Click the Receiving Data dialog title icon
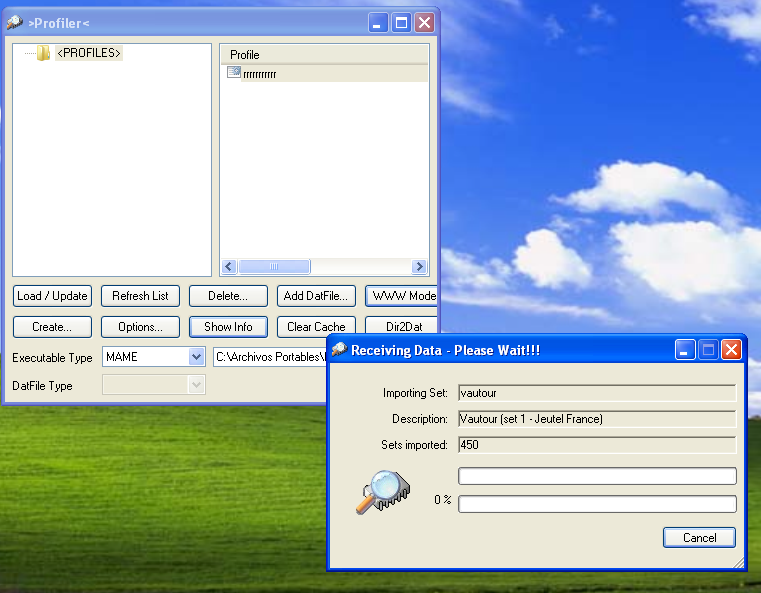 340,349
